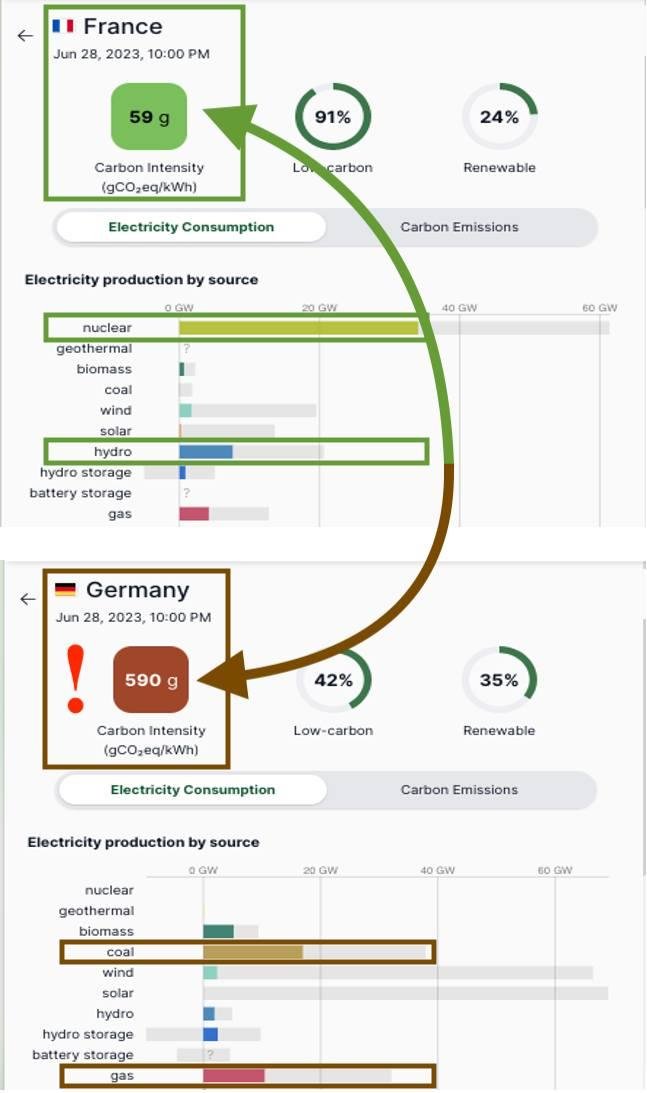The height and width of the screenshot is (1093, 647).
Task: Click the coal bar in Germany chart
Action: click(x=252, y=952)
